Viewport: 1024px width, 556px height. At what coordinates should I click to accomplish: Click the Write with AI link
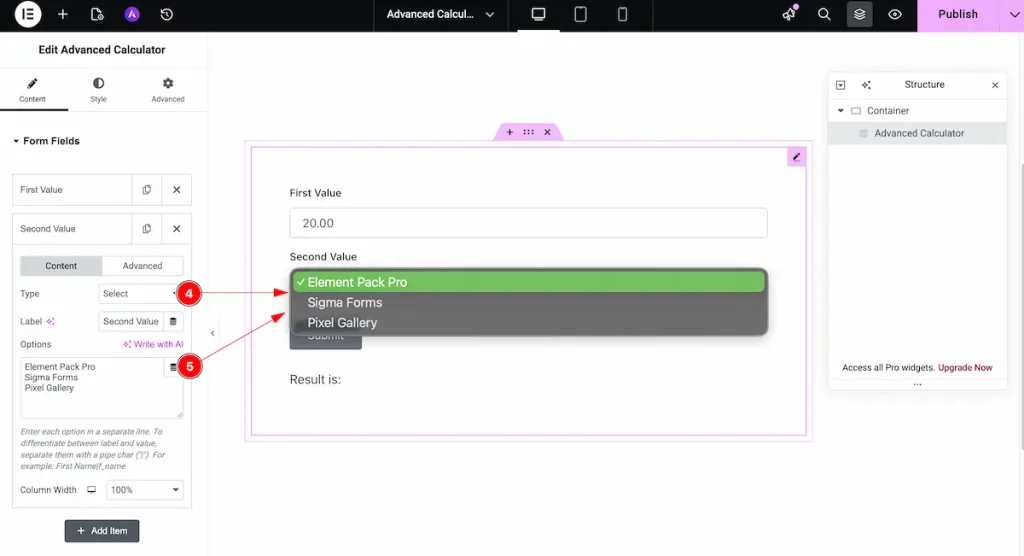[x=153, y=344]
